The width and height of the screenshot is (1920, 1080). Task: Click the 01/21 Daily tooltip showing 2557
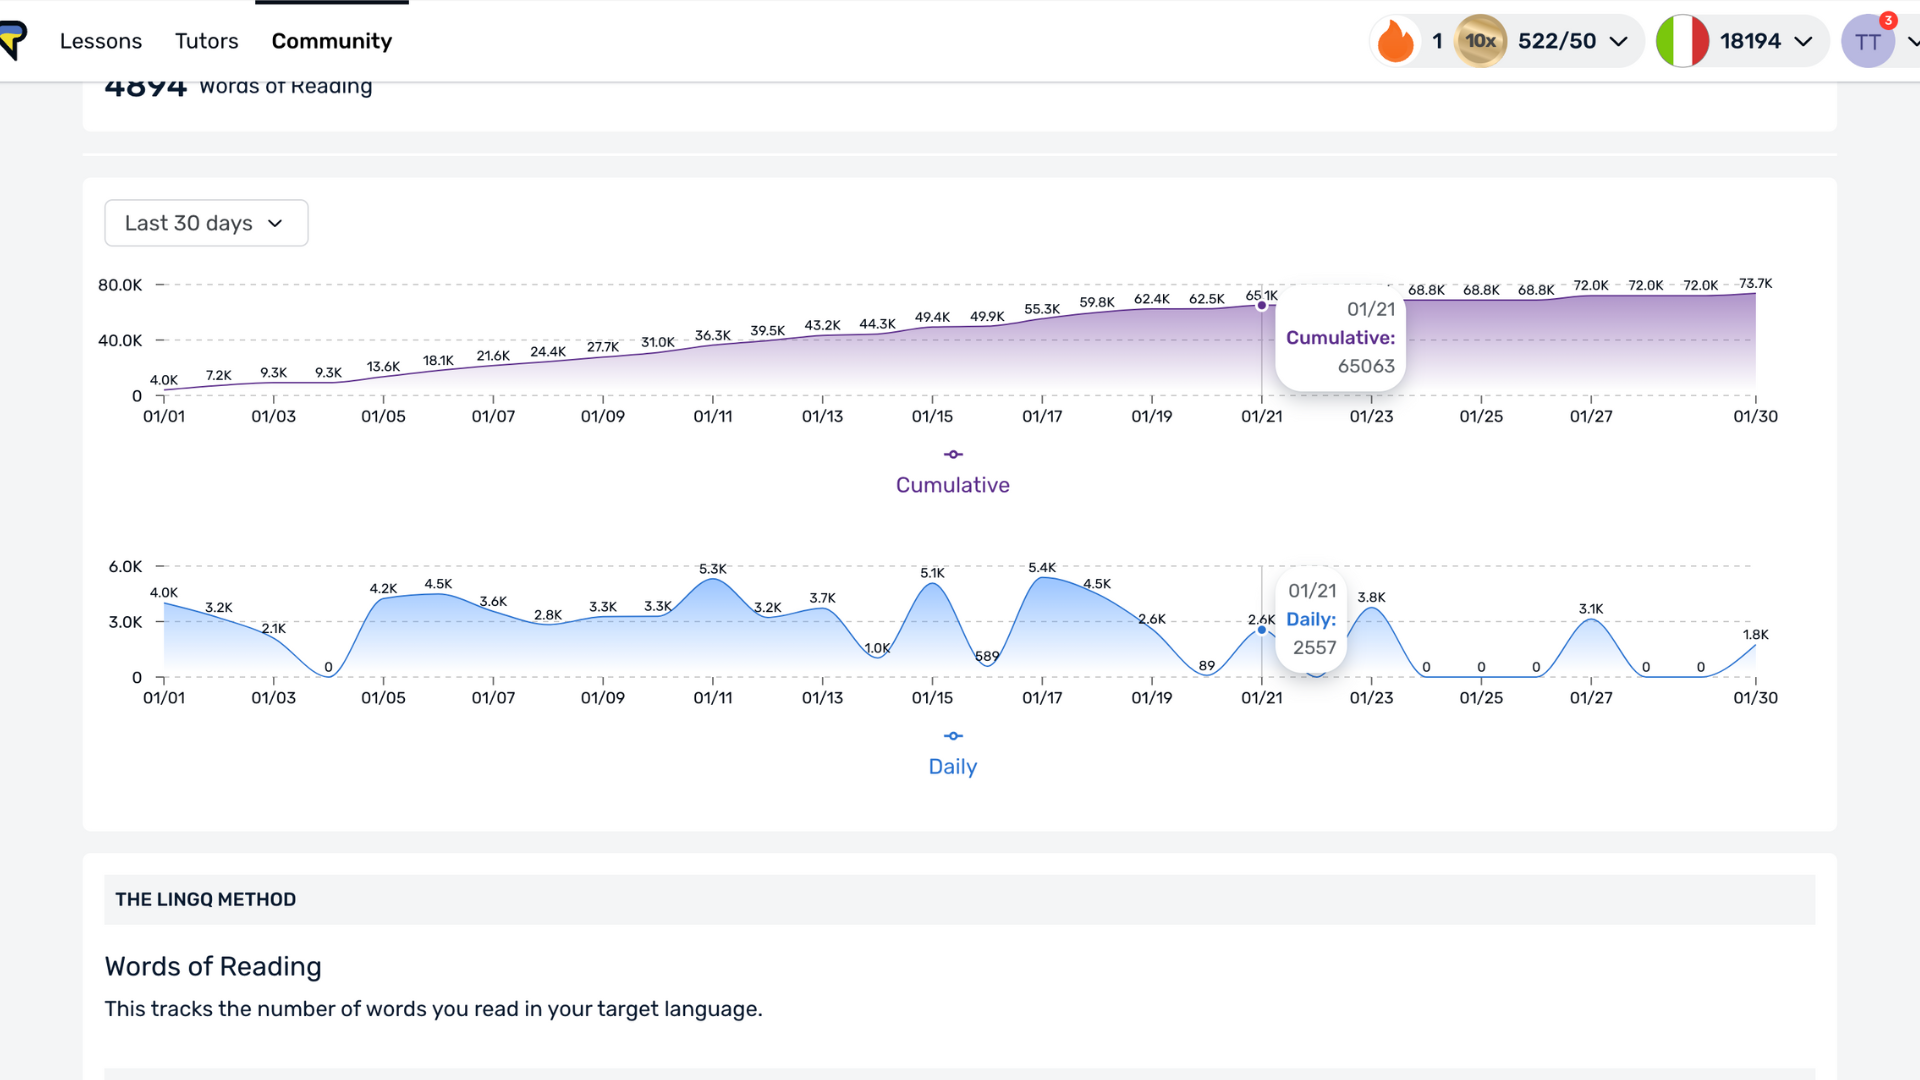click(1311, 618)
